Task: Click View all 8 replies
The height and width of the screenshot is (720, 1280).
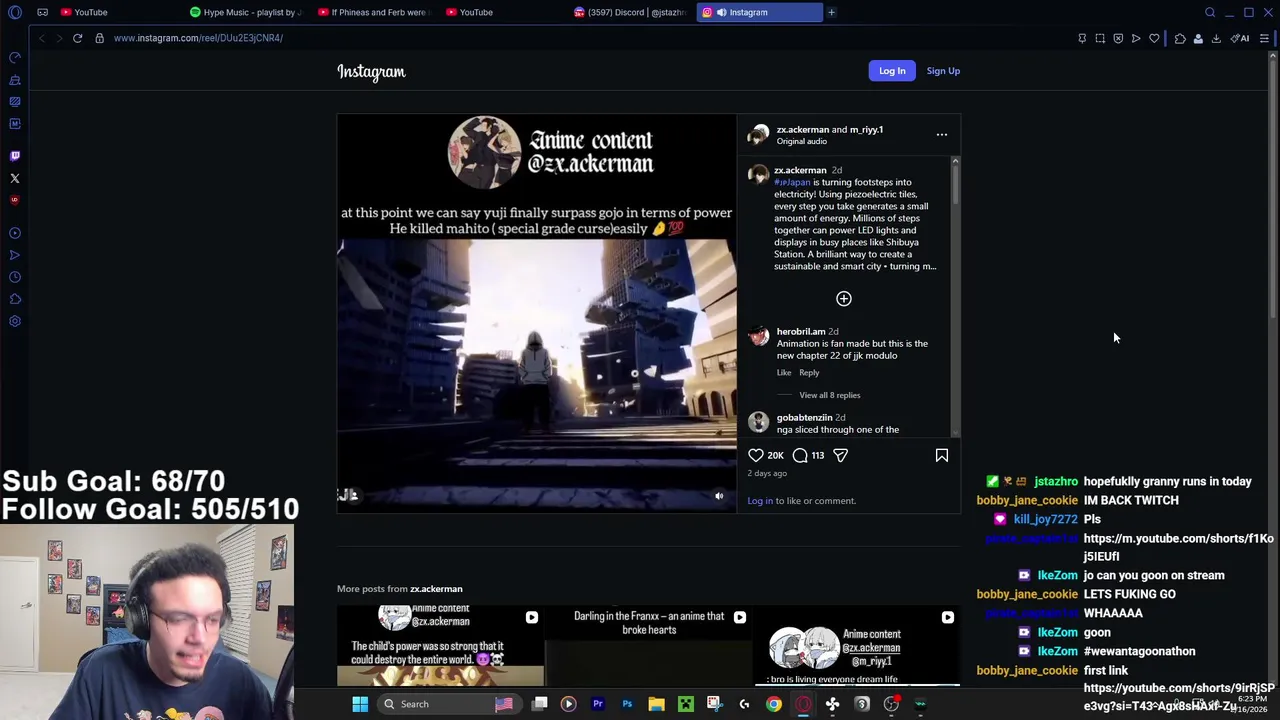Action: click(829, 395)
